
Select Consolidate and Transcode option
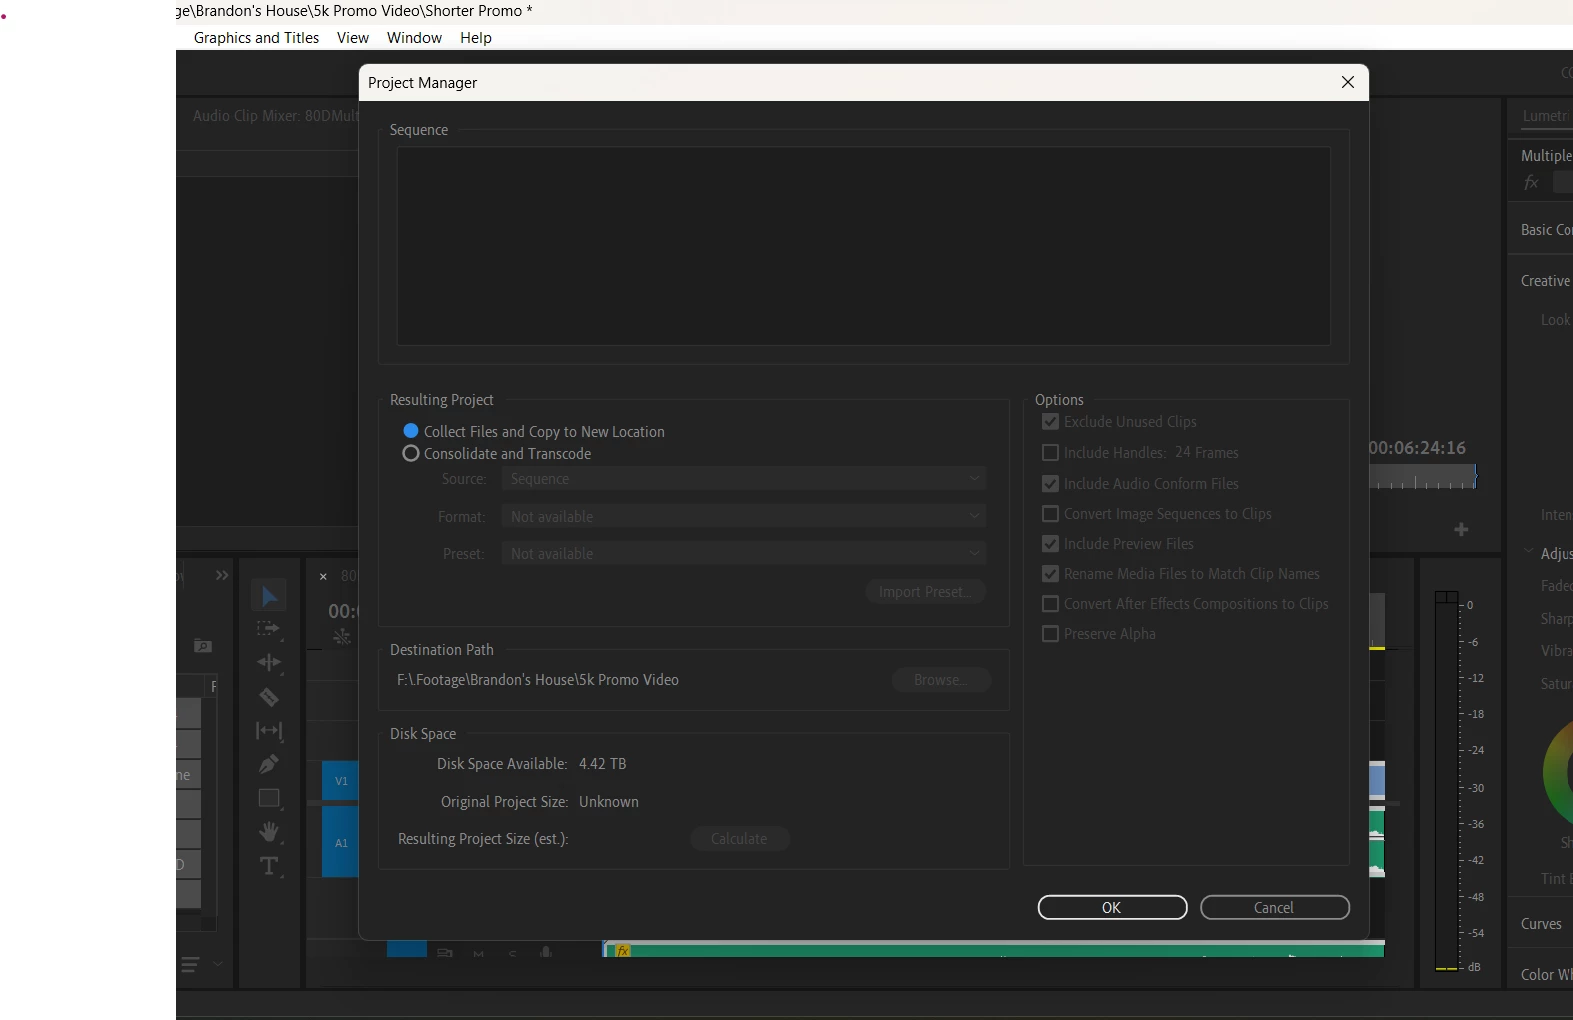tap(497, 454)
